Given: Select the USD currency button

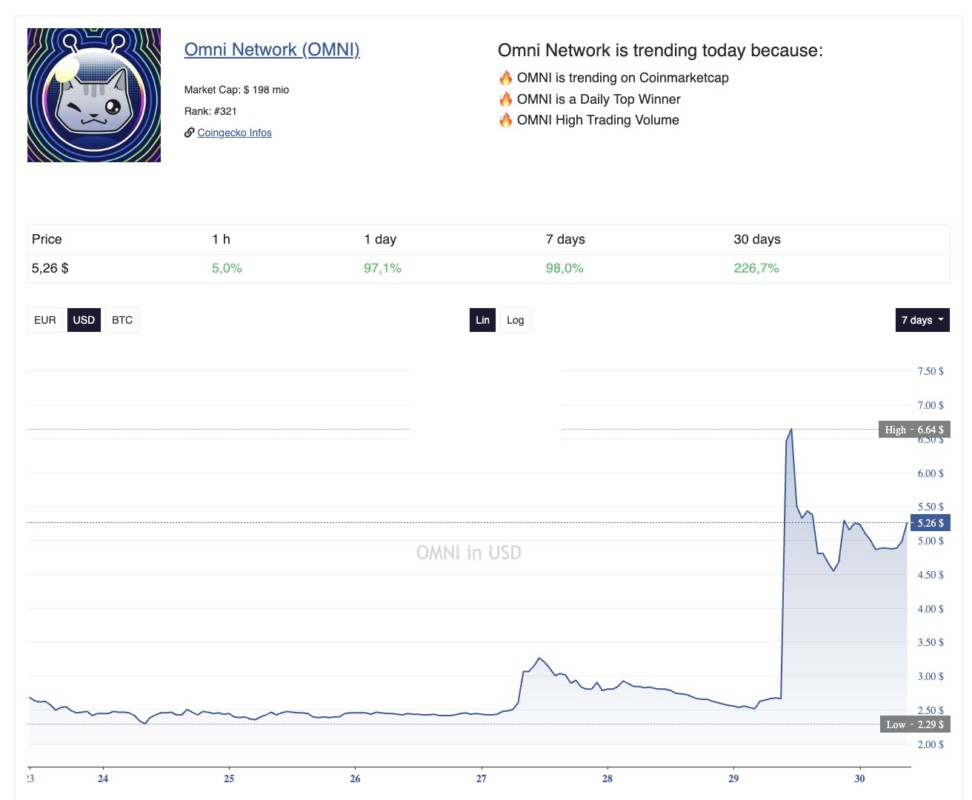Looking at the screenshot, I should tap(84, 320).
